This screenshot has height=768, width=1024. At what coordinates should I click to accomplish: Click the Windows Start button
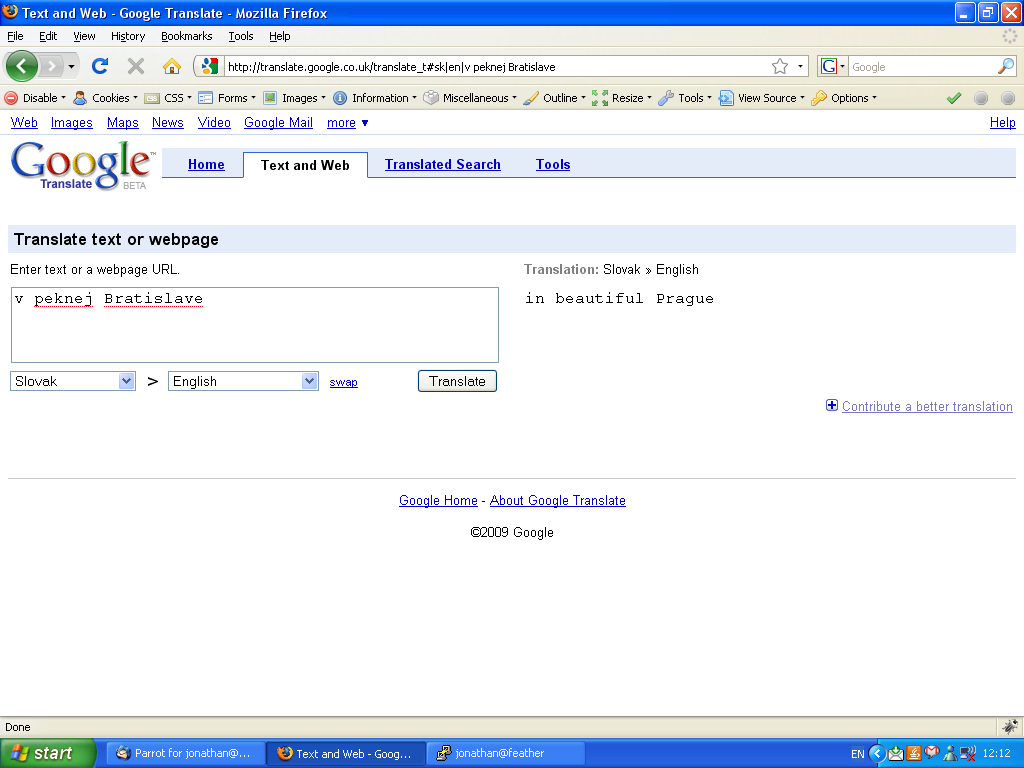48,753
